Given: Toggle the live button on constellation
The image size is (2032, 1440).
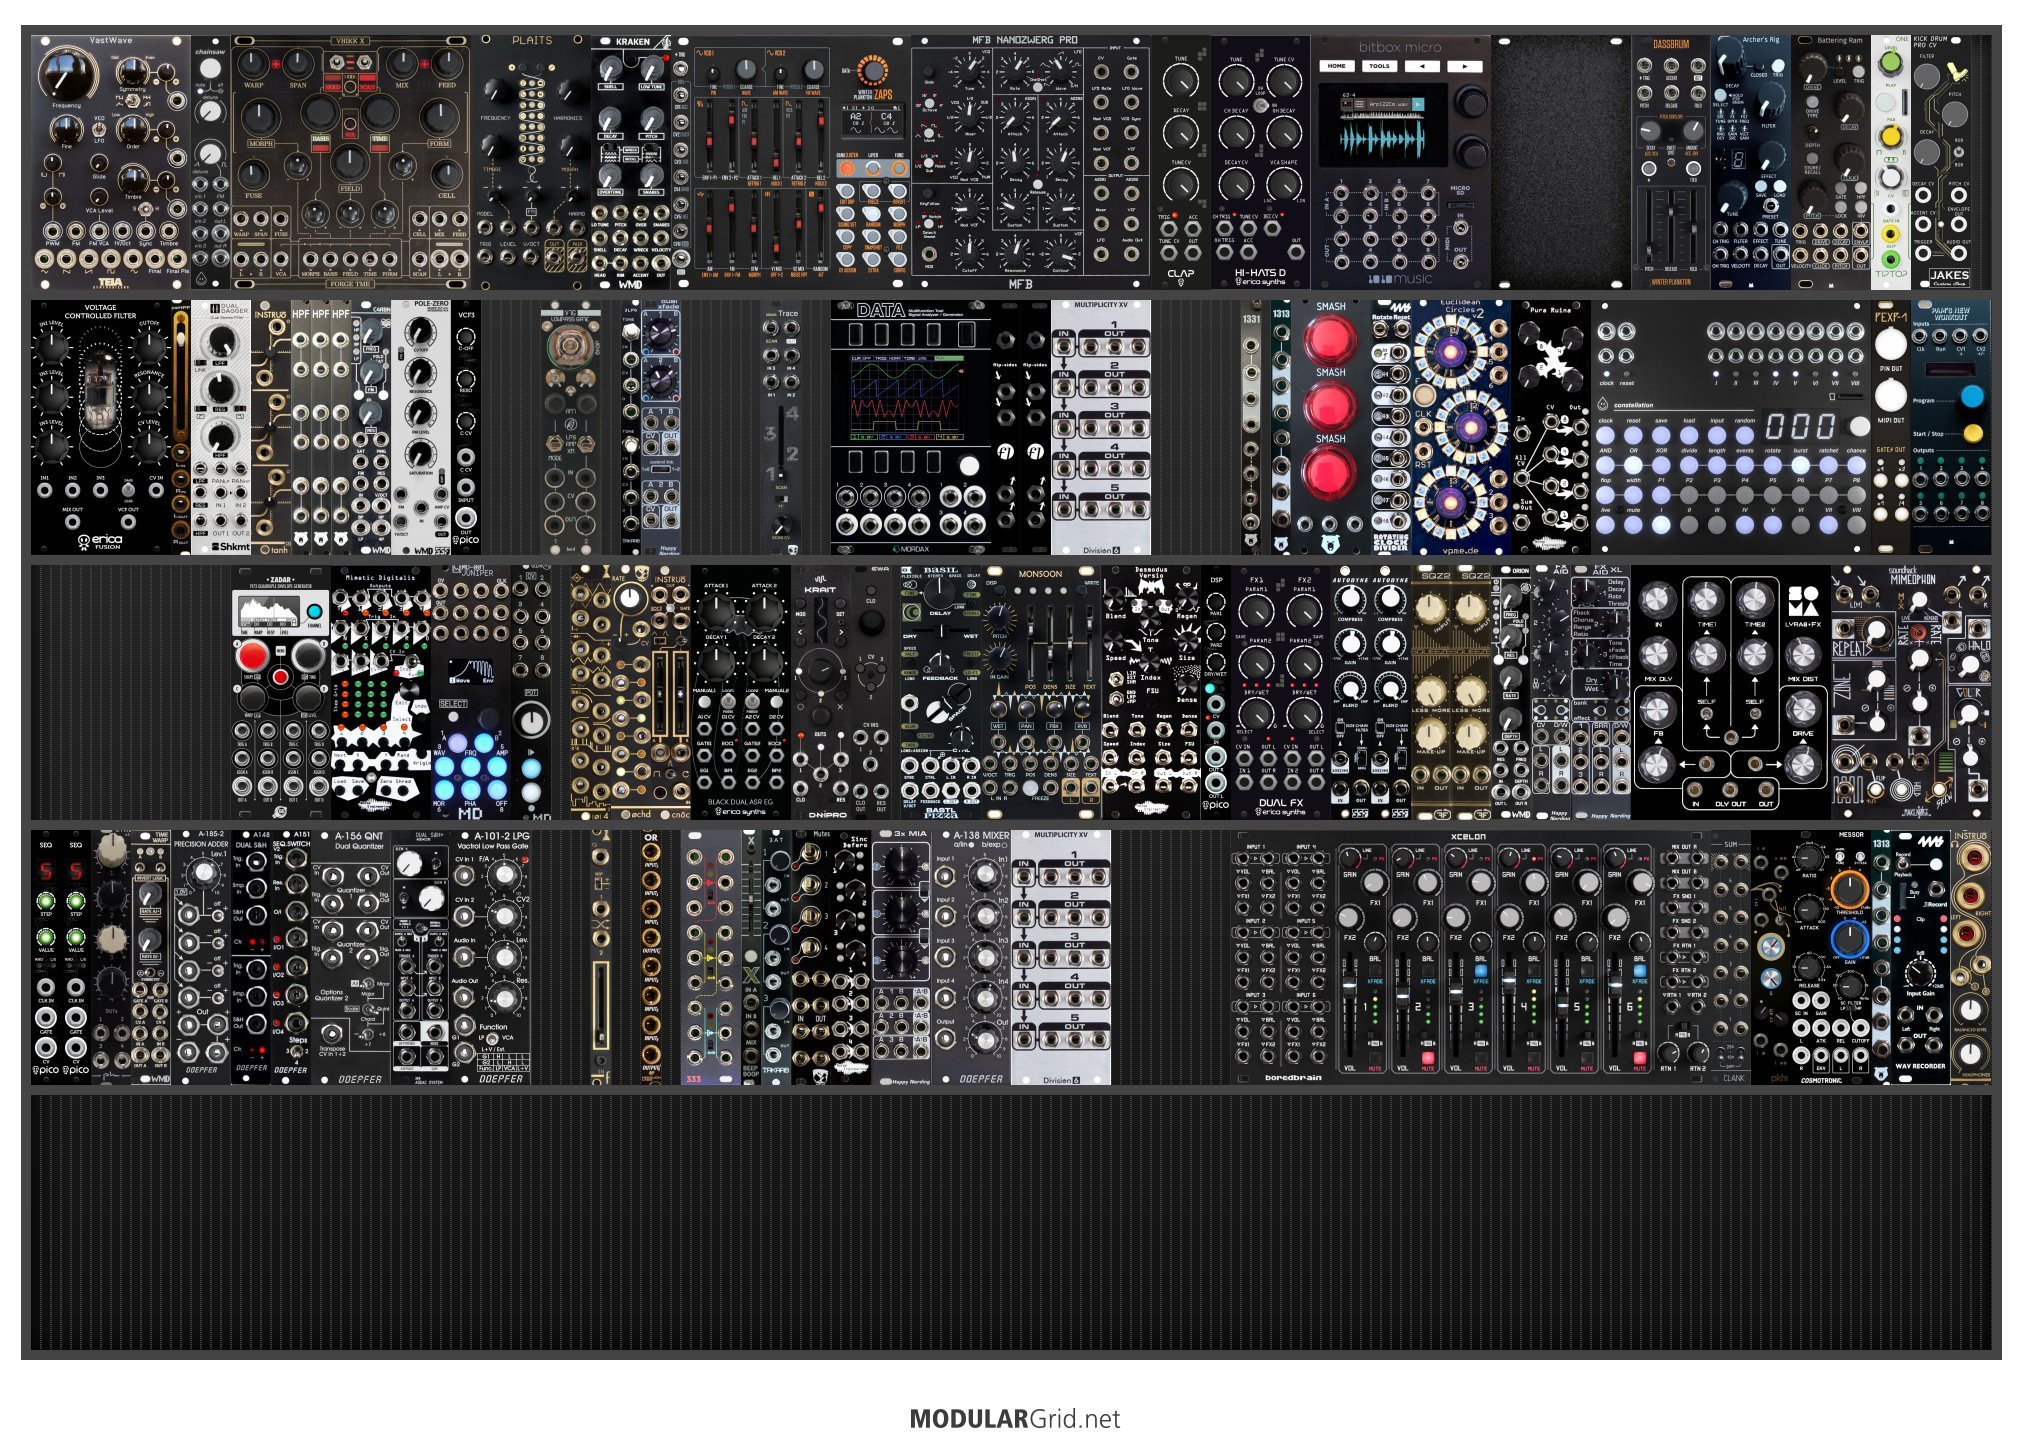Looking at the screenshot, I should pyautogui.click(x=1605, y=524).
